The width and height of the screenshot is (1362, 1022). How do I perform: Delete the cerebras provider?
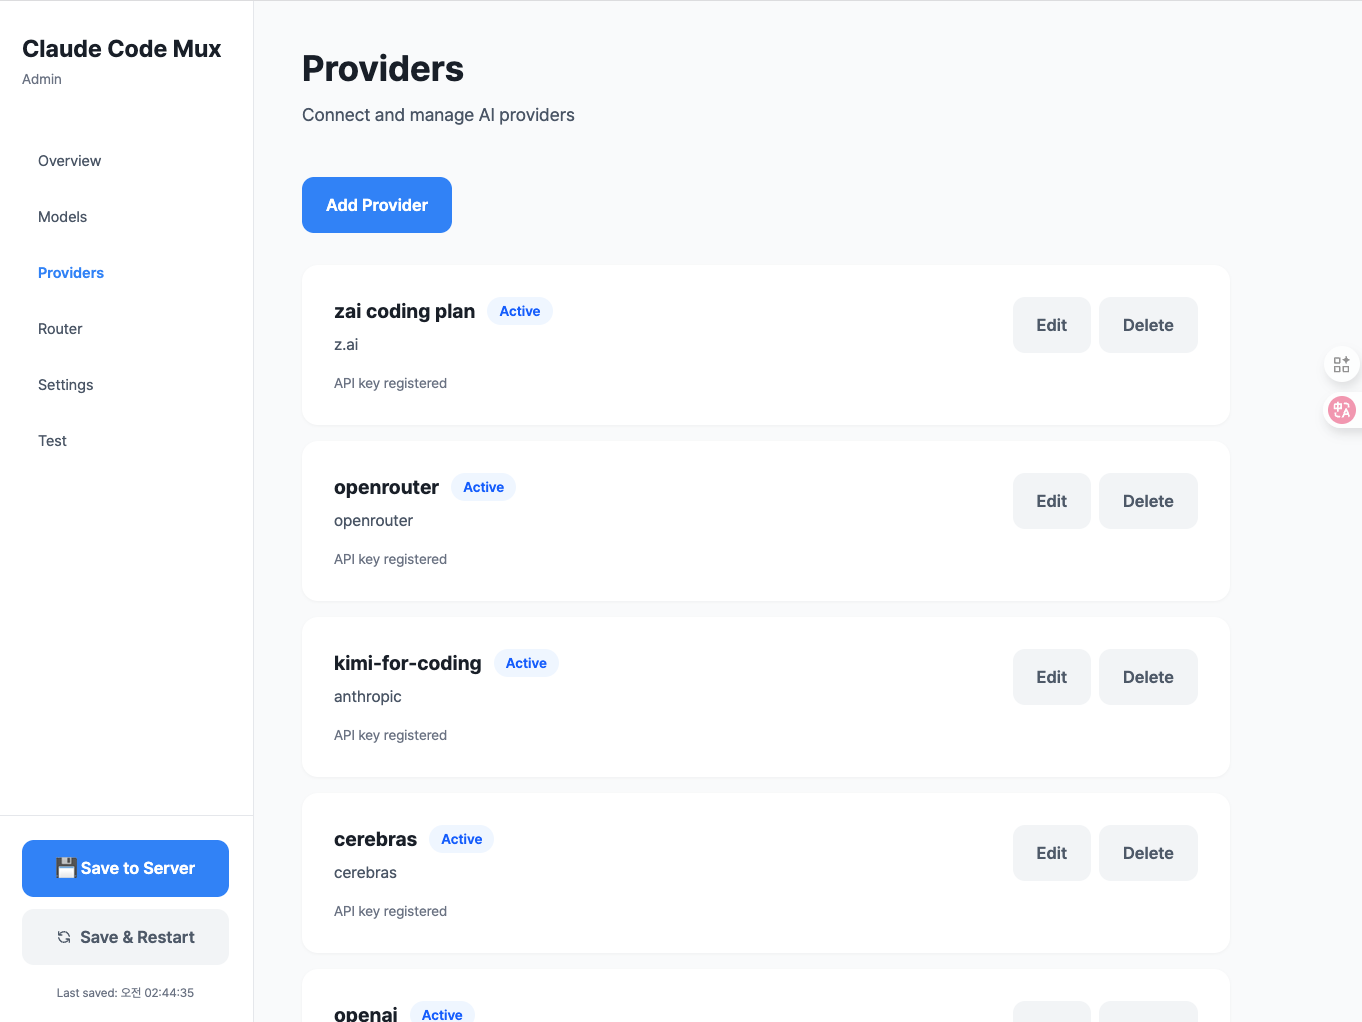pos(1148,852)
